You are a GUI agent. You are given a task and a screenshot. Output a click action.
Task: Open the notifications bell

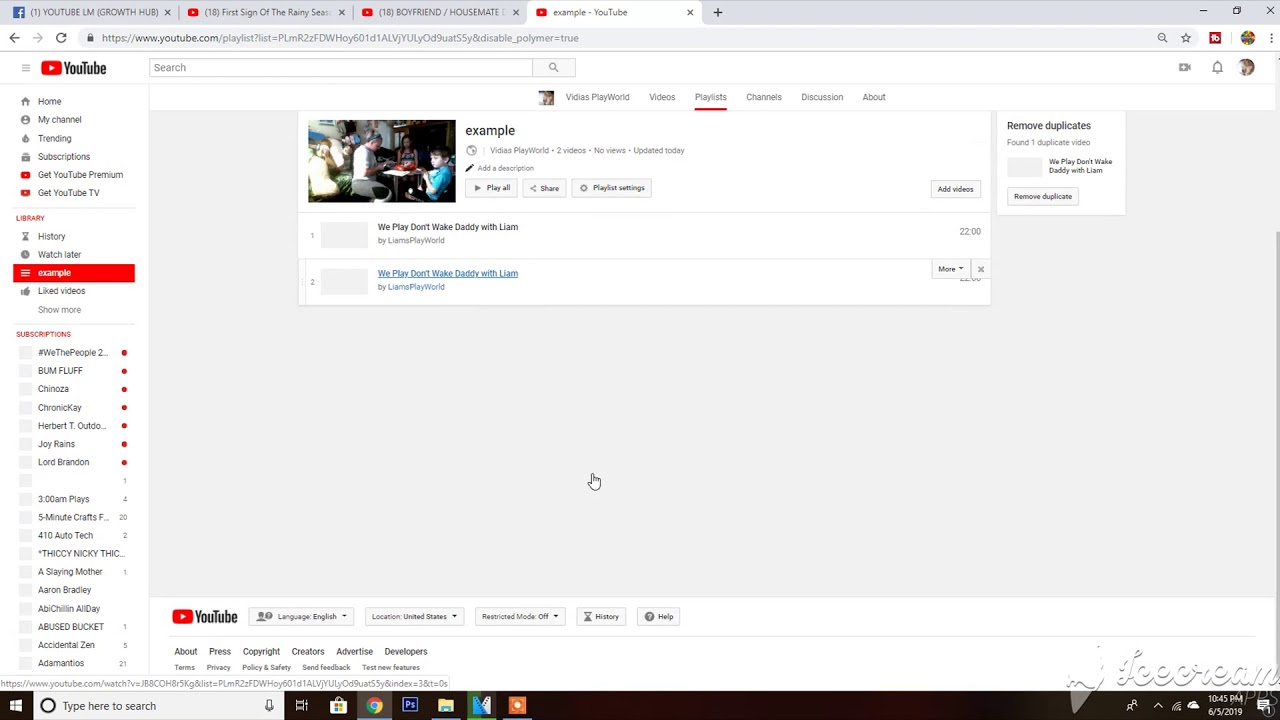click(1217, 68)
